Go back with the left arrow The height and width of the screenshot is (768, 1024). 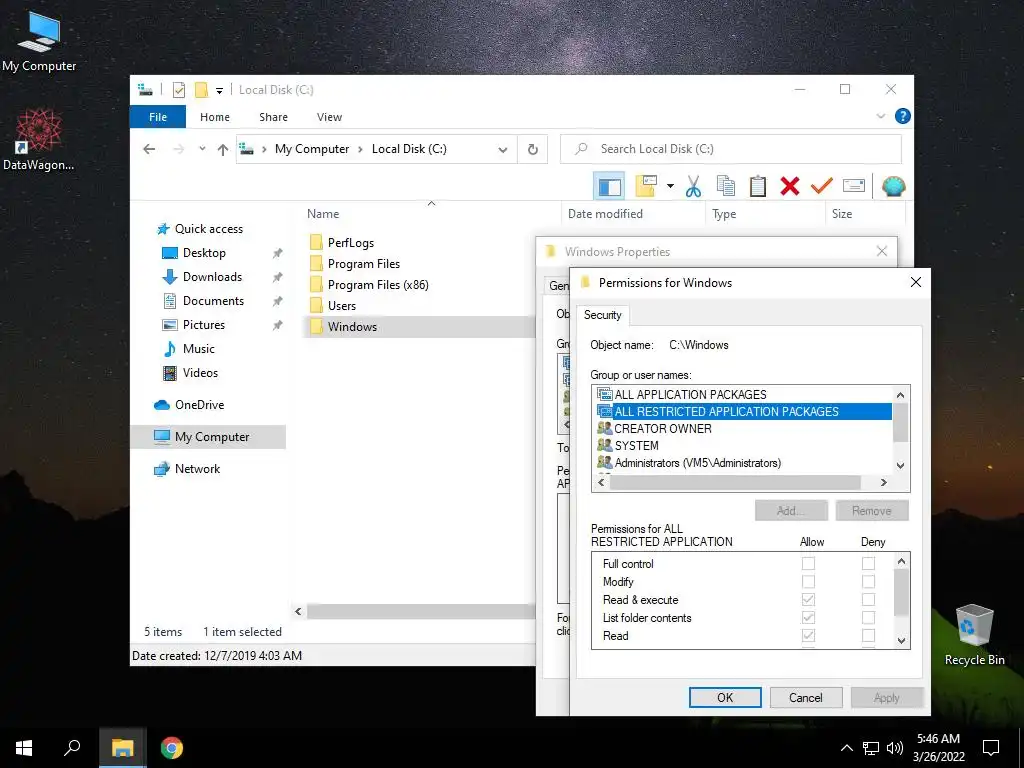point(149,149)
